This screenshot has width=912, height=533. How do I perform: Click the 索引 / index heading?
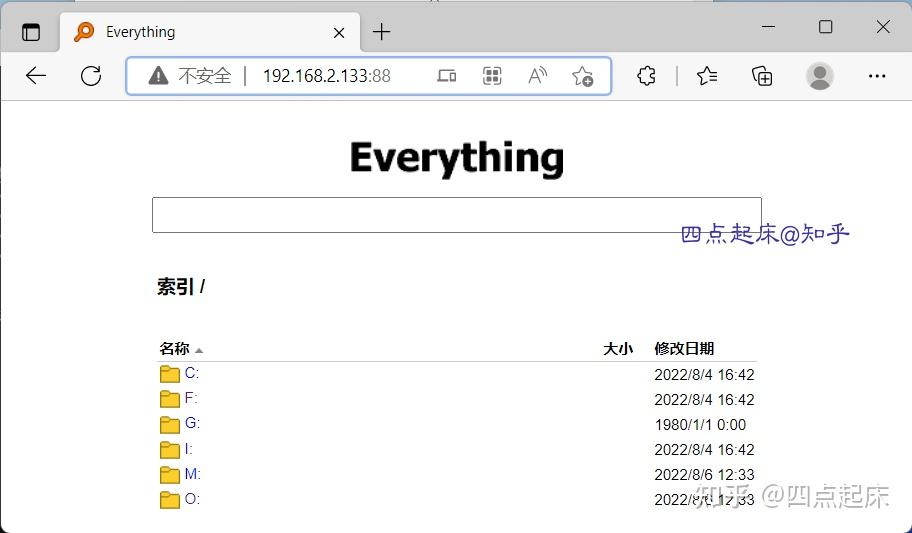(181, 286)
